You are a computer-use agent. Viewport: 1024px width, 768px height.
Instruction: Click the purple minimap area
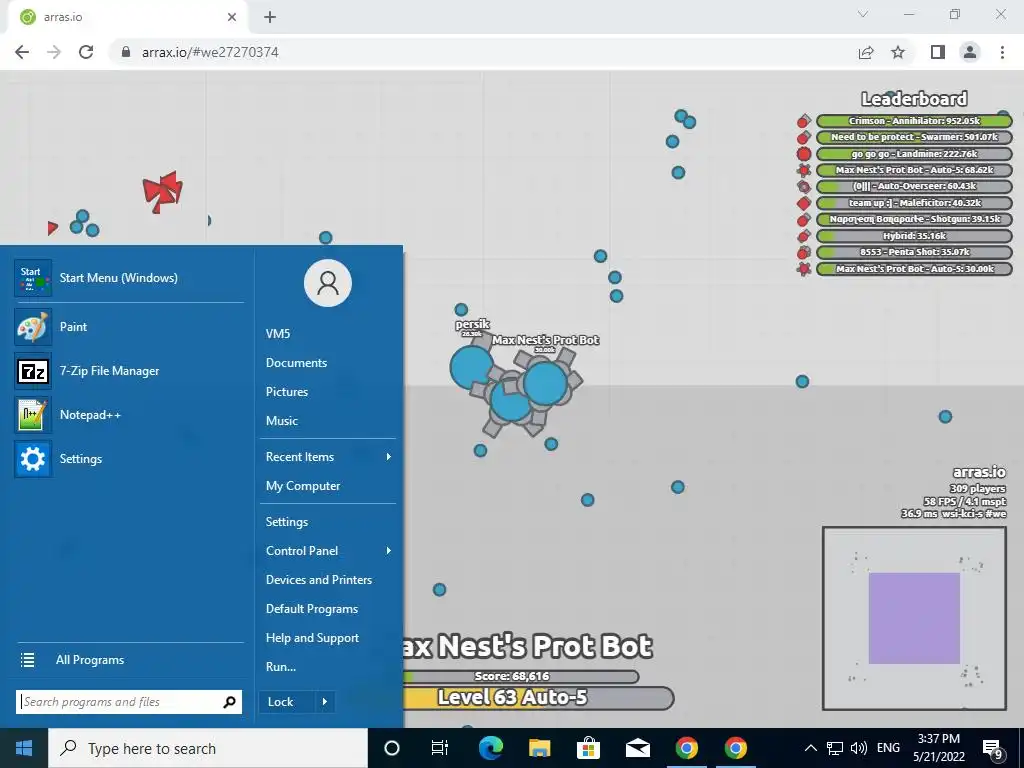914,618
